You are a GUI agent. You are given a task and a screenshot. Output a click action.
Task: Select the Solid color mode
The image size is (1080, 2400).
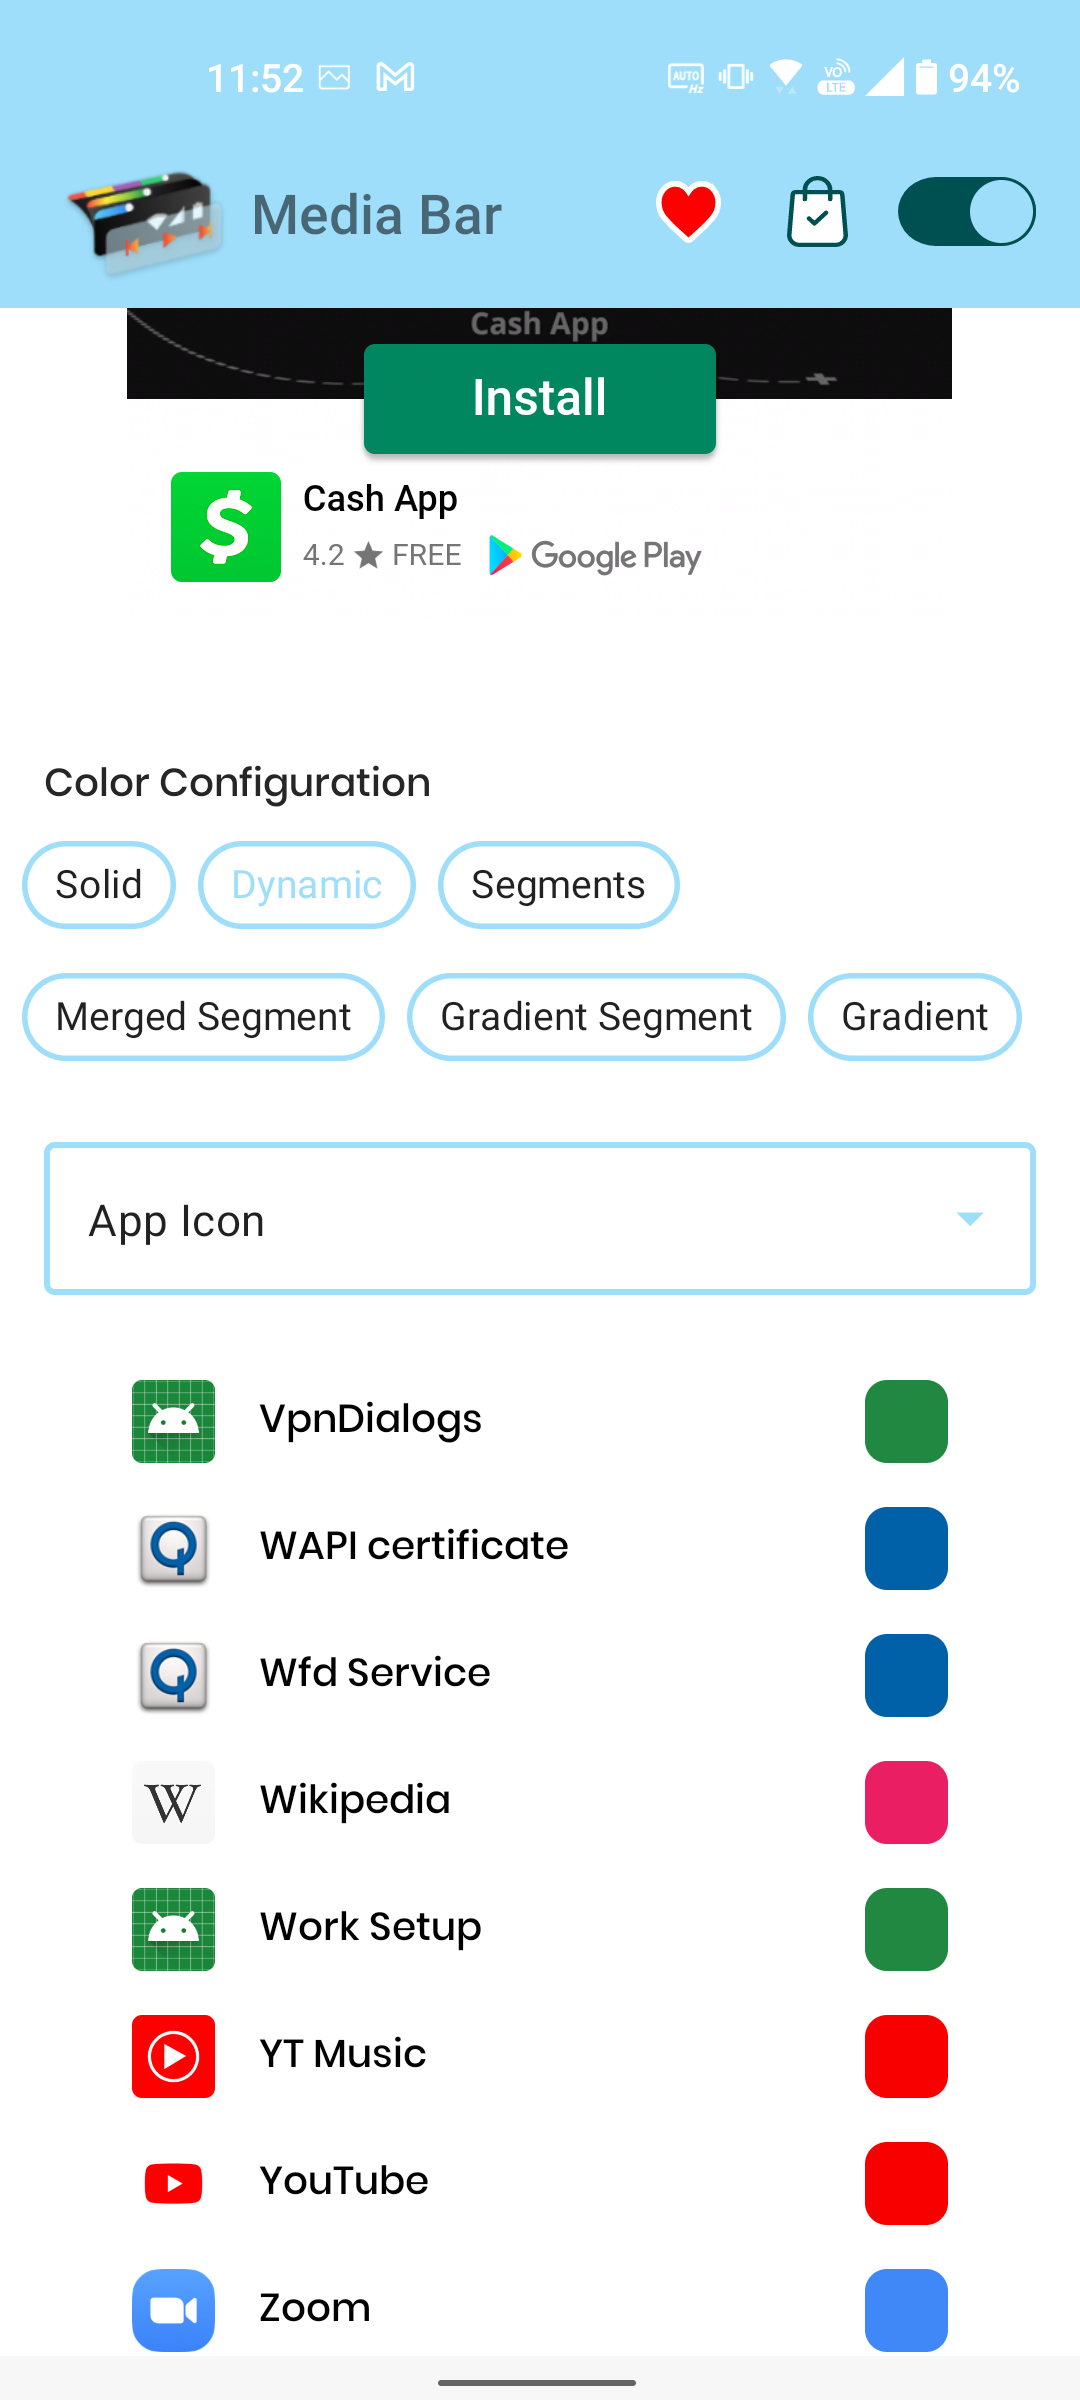tap(98, 884)
